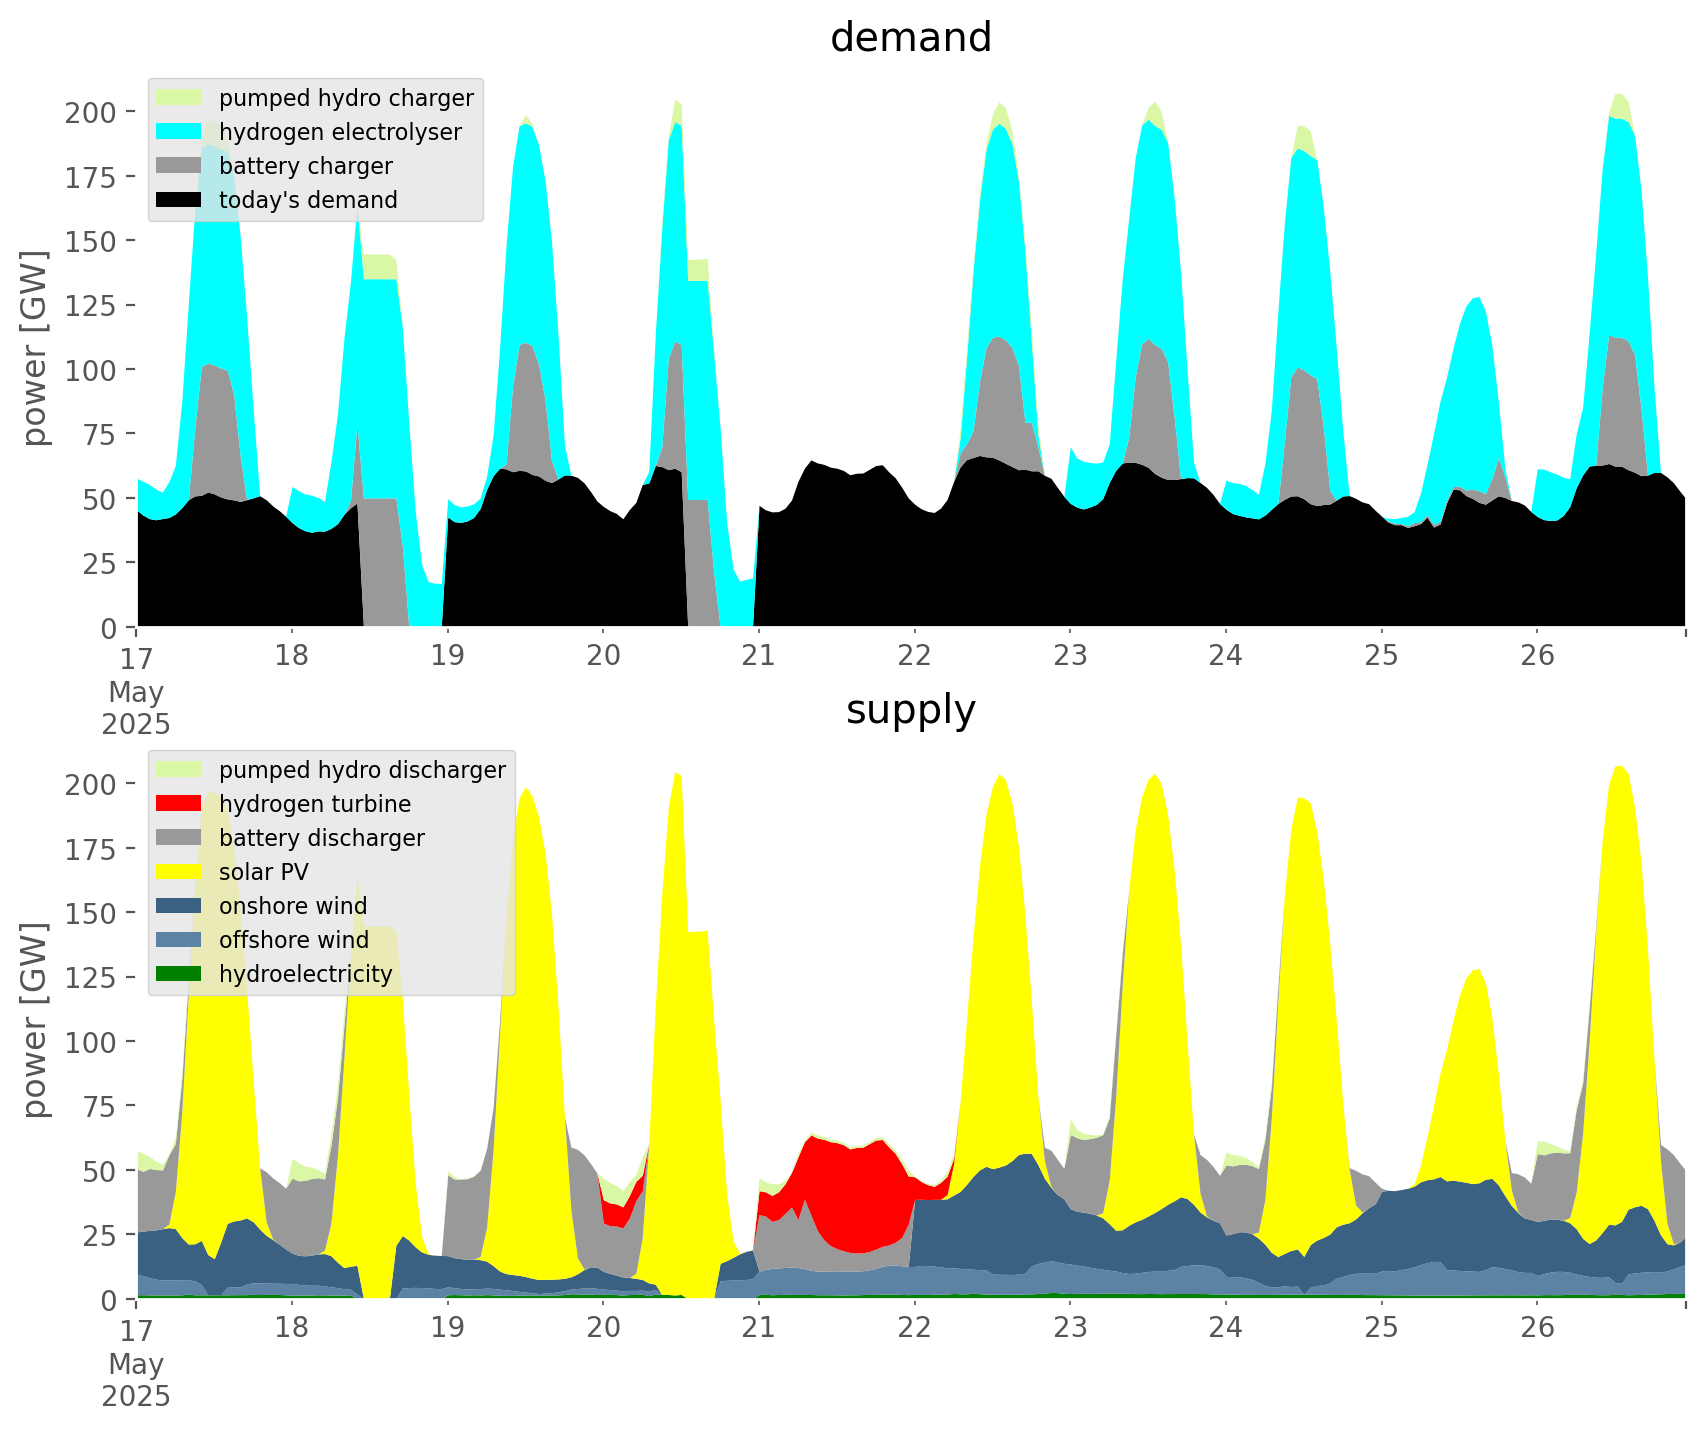Click the supply chart 'power [GW]' axis label

click(x=36, y=1020)
